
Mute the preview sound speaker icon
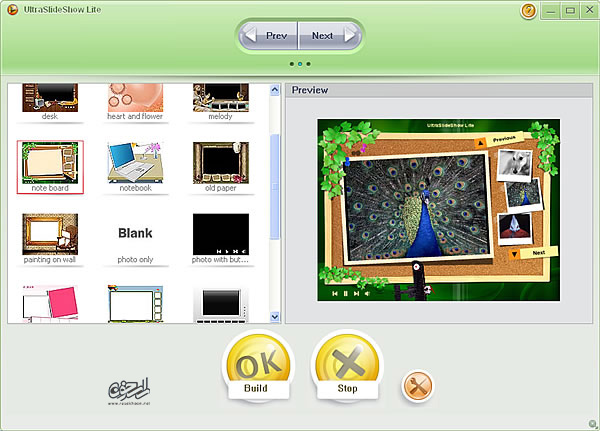coord(367,294)
